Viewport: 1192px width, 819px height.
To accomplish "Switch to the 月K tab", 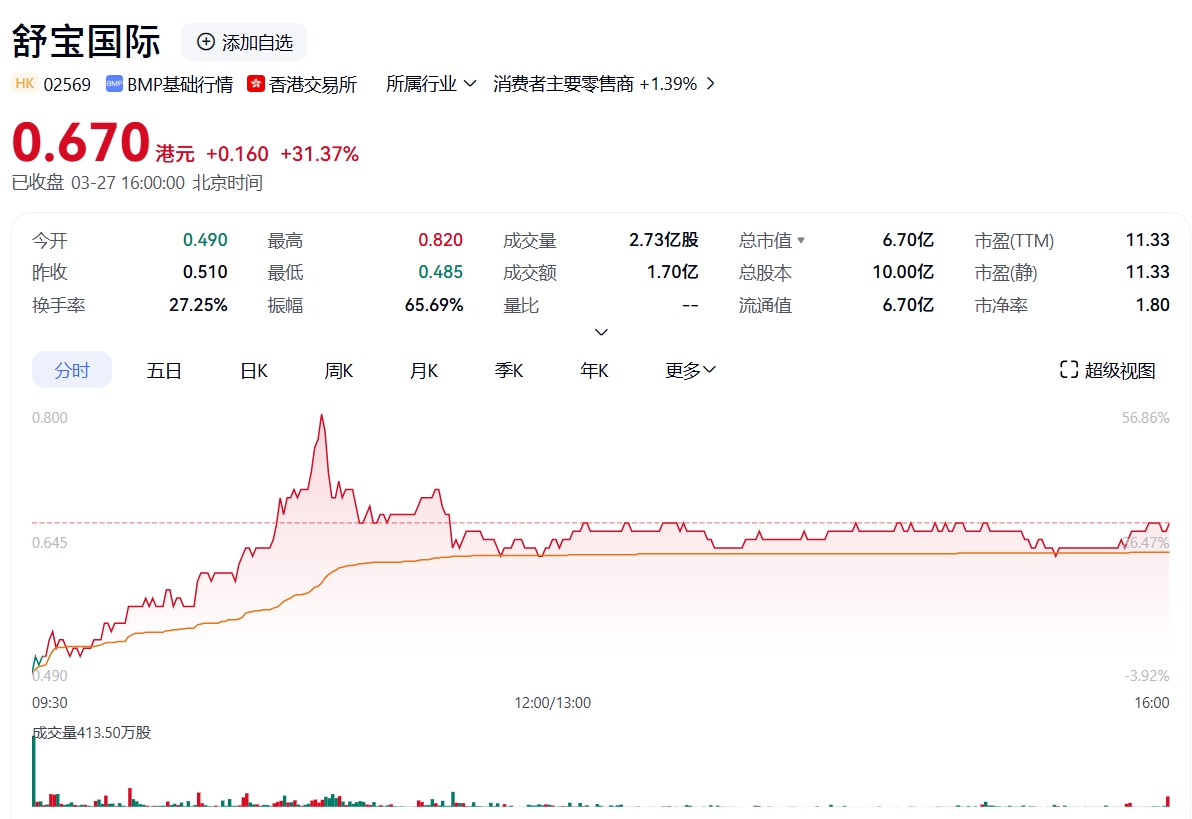I will pyautogui.click(x=424, y=370).
